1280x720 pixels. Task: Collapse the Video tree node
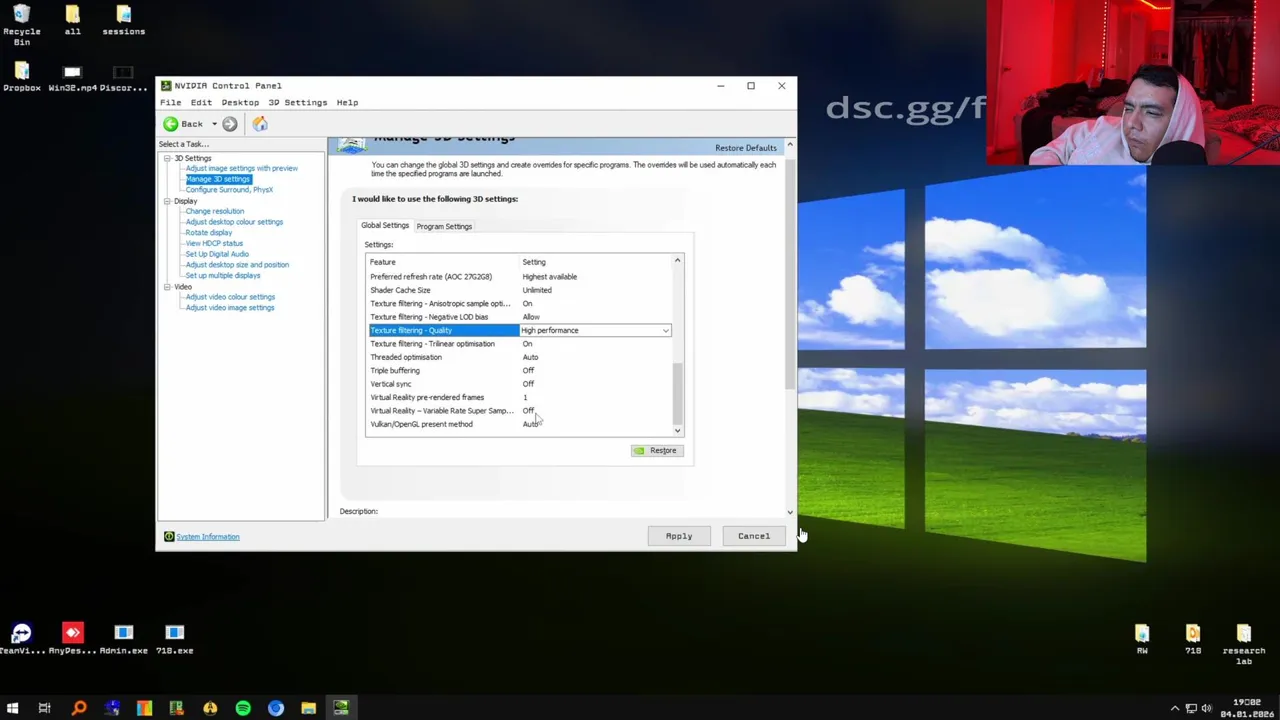168,287
